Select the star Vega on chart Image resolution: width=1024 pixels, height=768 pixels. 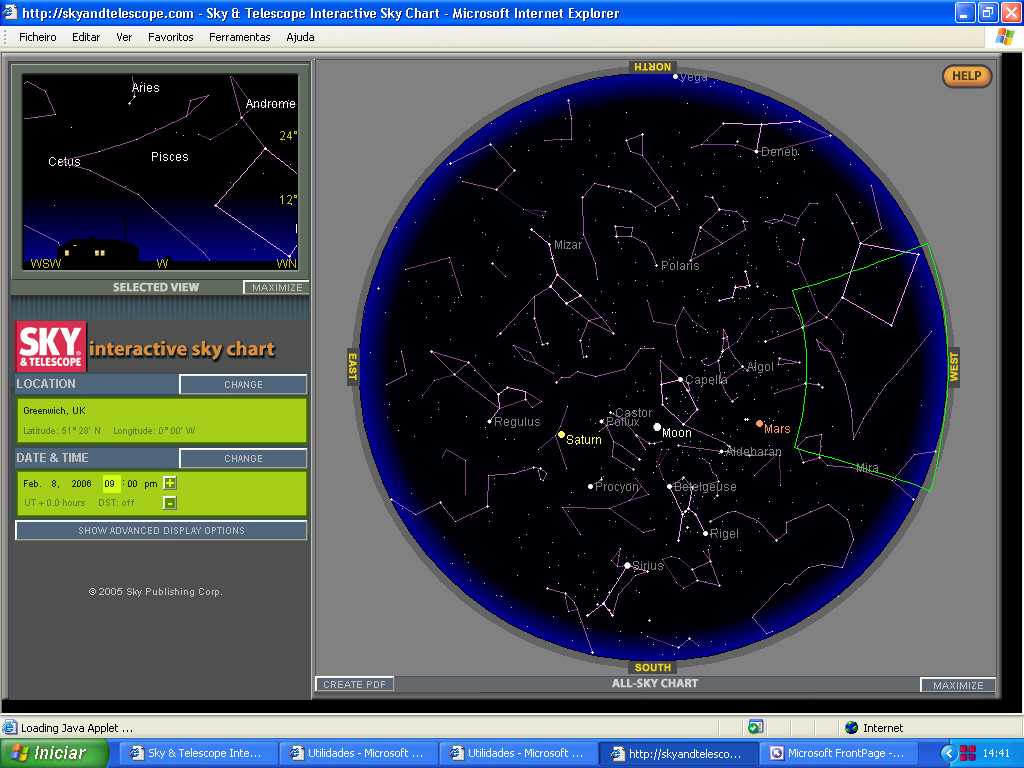click(675, 77)
